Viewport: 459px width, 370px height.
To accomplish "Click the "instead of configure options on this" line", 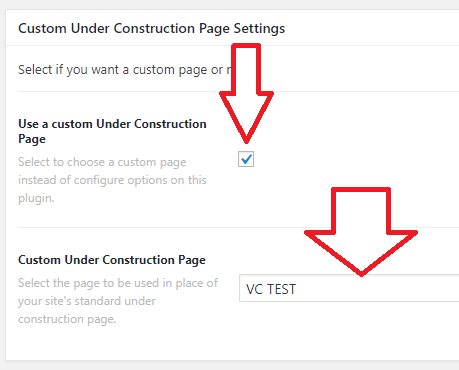I will point(112,180).
